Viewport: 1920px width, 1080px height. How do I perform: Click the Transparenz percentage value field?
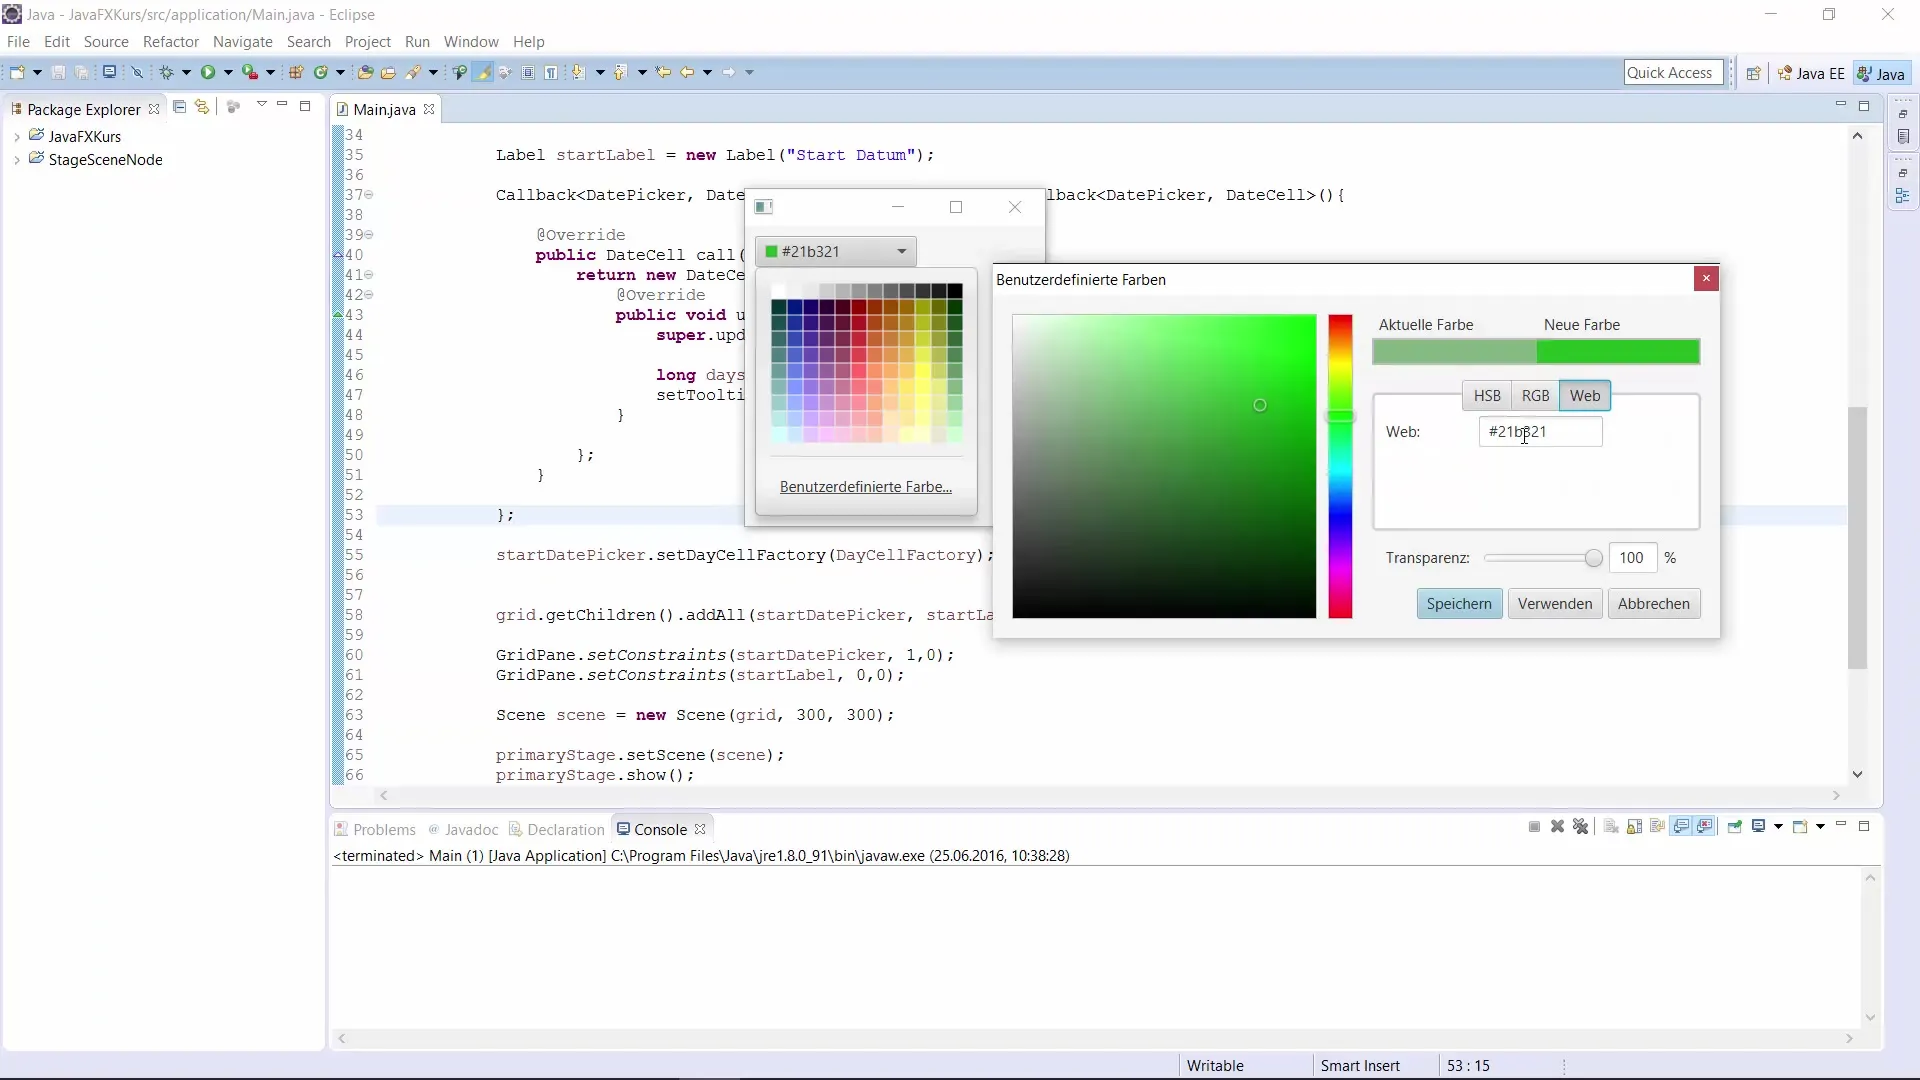click(1633, 558)
